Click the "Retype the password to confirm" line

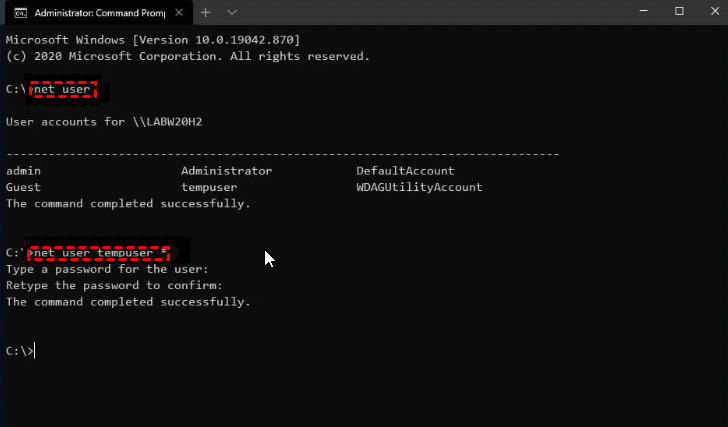tap(112, 285)
